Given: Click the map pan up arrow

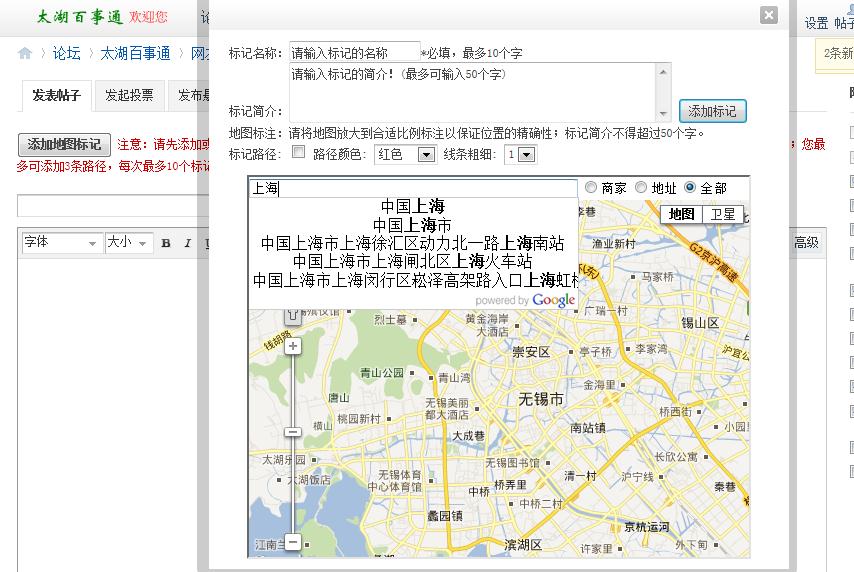Looking at the screenshot, I should [293, 315].
